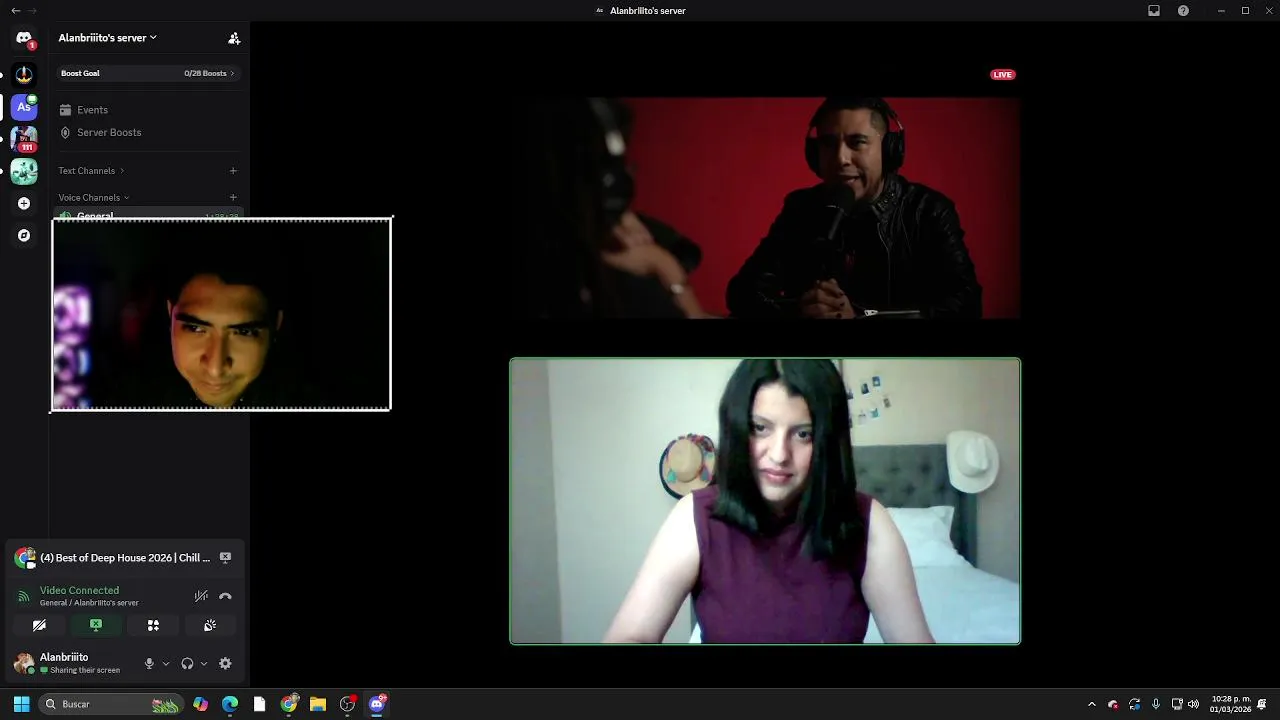Click '(4) Best of Deep House 2026' stream title
Screen dimensions: 1280x720
(125, 558)
